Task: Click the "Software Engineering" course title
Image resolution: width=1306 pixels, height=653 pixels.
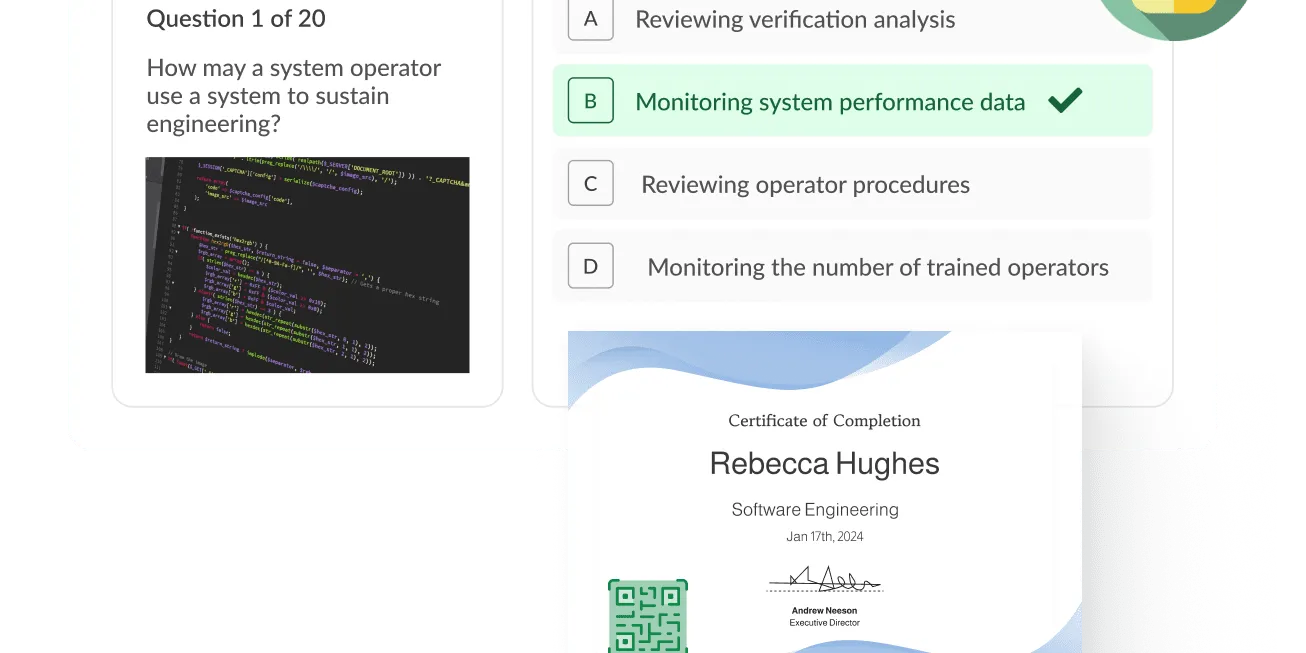Action: 815,510
